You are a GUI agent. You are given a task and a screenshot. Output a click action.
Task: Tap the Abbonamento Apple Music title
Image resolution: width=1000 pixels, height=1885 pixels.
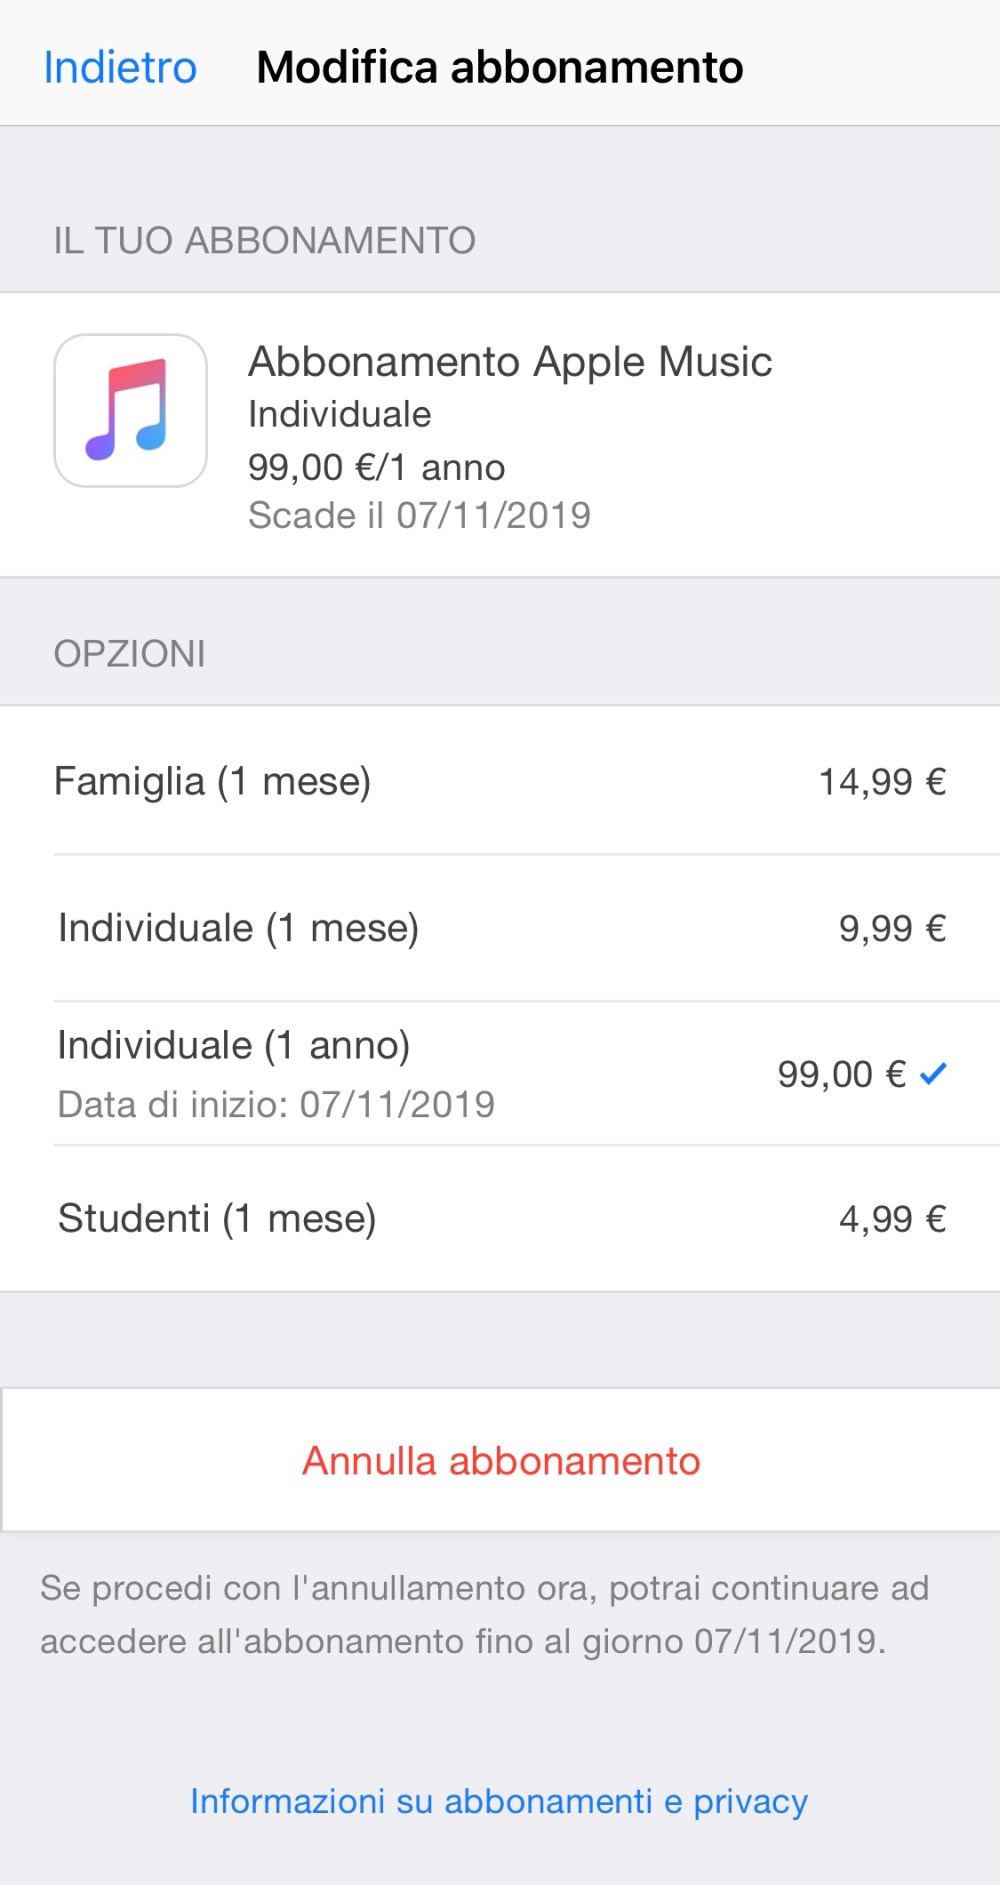coord(510,362)
